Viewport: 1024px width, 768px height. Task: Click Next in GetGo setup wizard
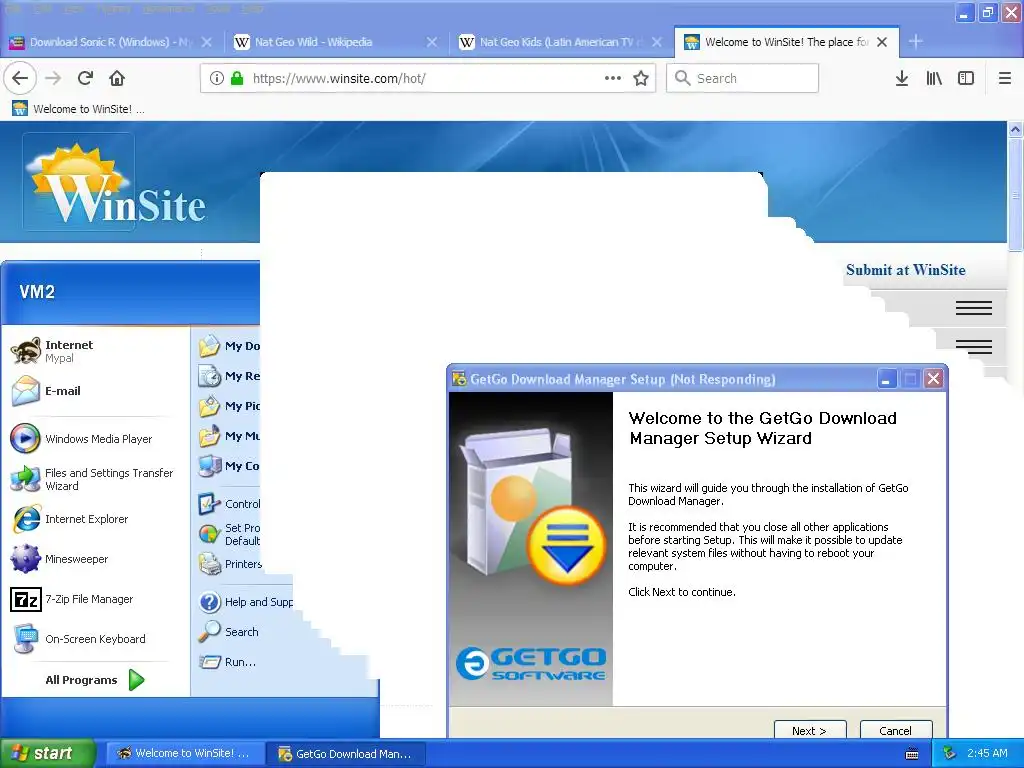click(810, 730)
